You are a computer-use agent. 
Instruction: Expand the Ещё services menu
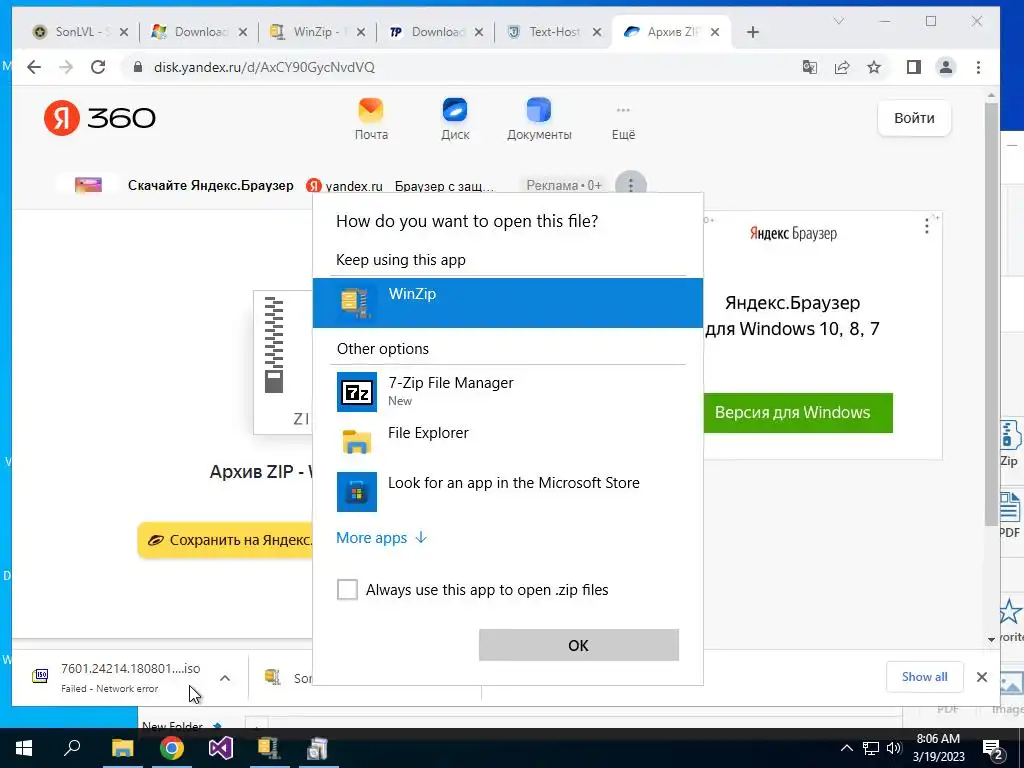point(623,121)
